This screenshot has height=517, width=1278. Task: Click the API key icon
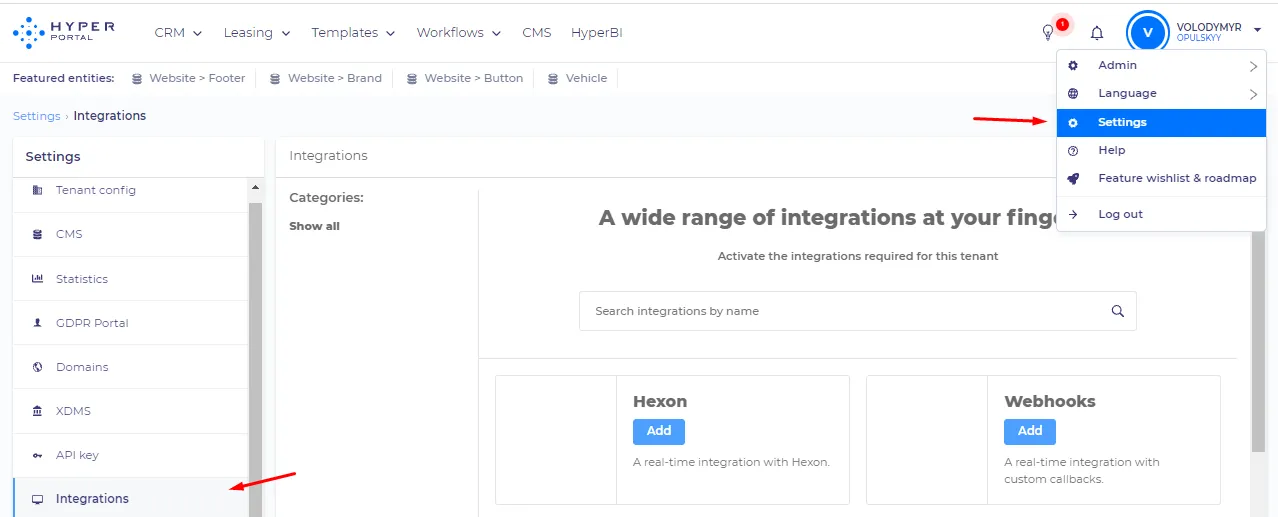tap(37, 455)
